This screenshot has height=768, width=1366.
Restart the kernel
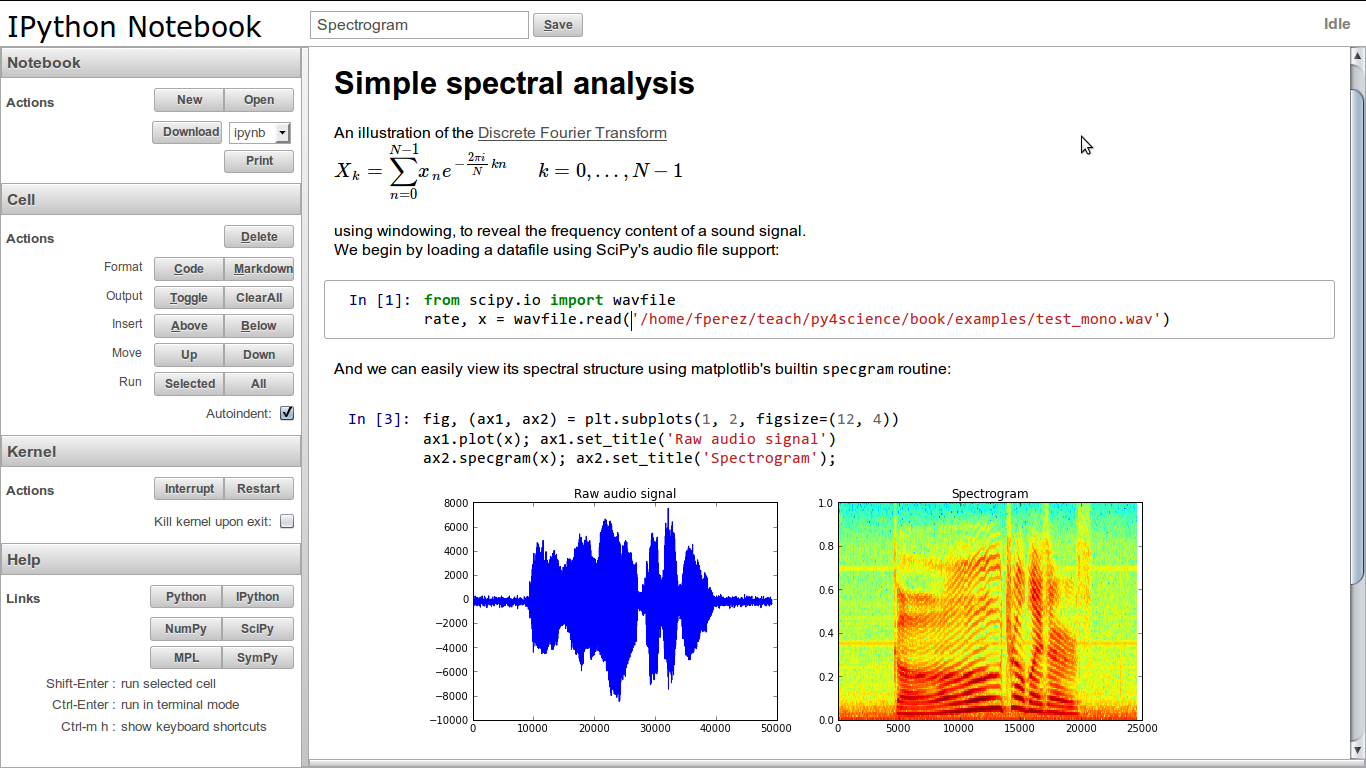[259, 489]
